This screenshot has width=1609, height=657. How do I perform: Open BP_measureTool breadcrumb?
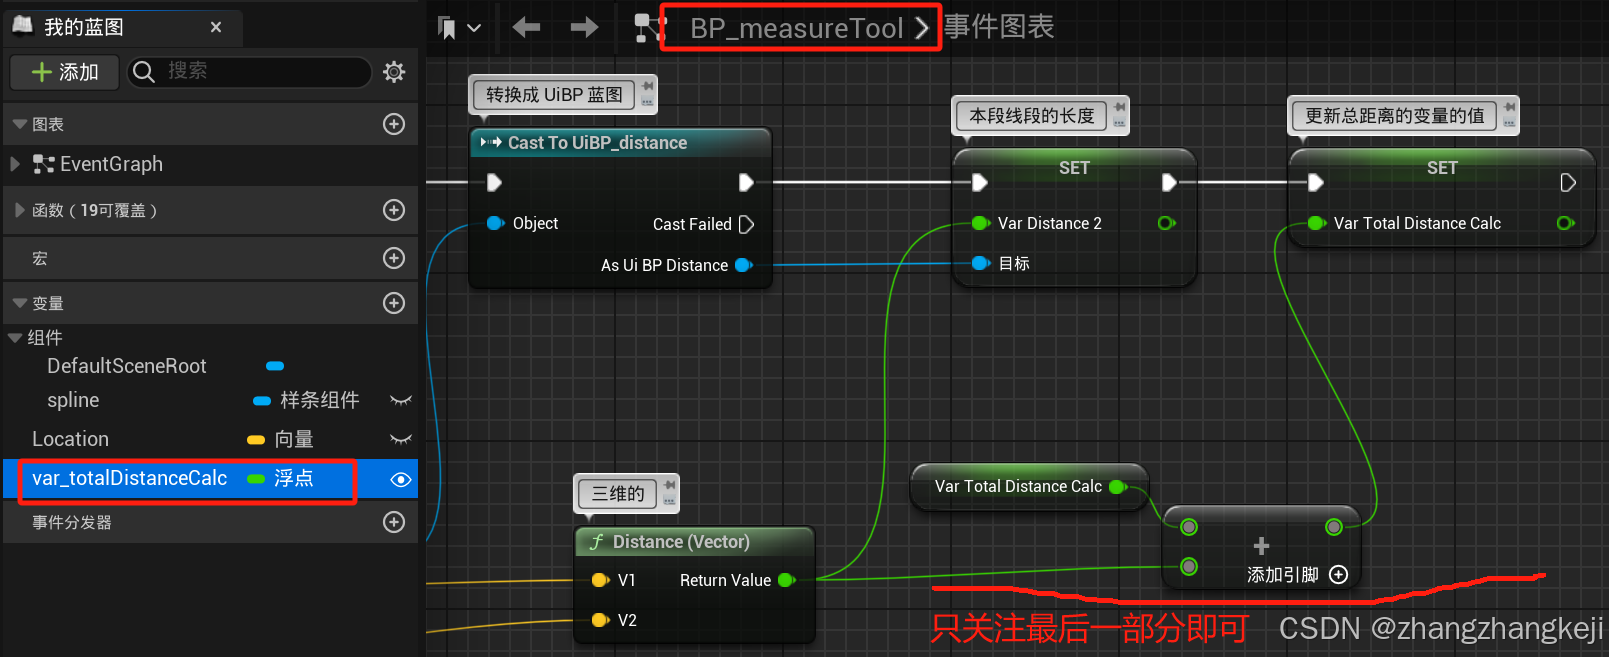click(x=796, y=28)
